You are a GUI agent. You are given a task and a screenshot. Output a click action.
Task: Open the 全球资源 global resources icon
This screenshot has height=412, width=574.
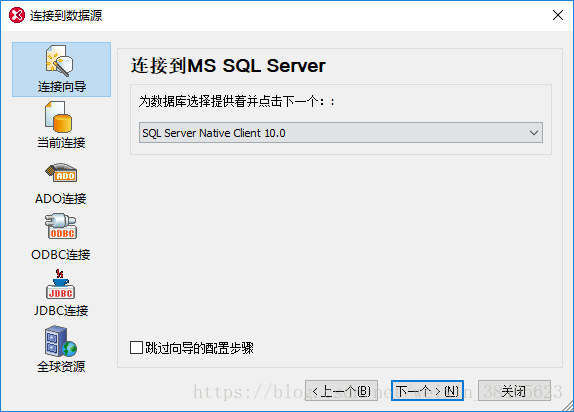coord(61,349)
